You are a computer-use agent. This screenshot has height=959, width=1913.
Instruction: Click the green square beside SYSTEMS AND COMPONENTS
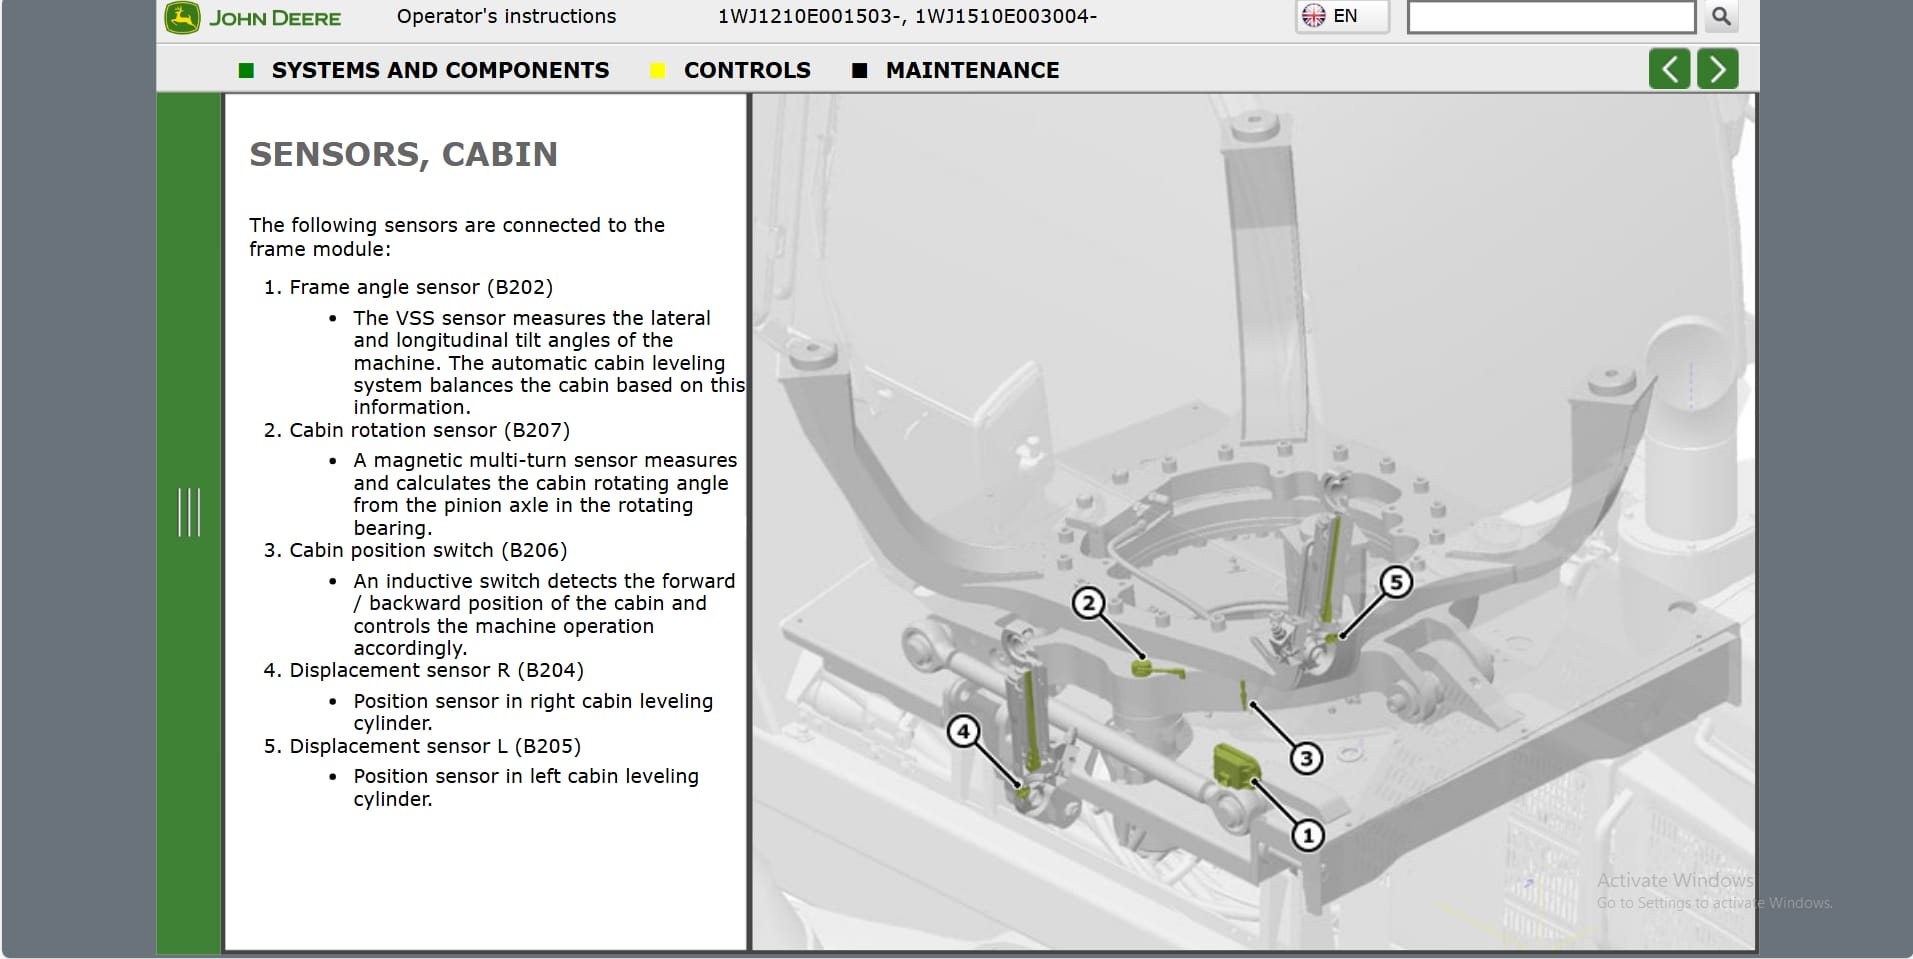247,70
